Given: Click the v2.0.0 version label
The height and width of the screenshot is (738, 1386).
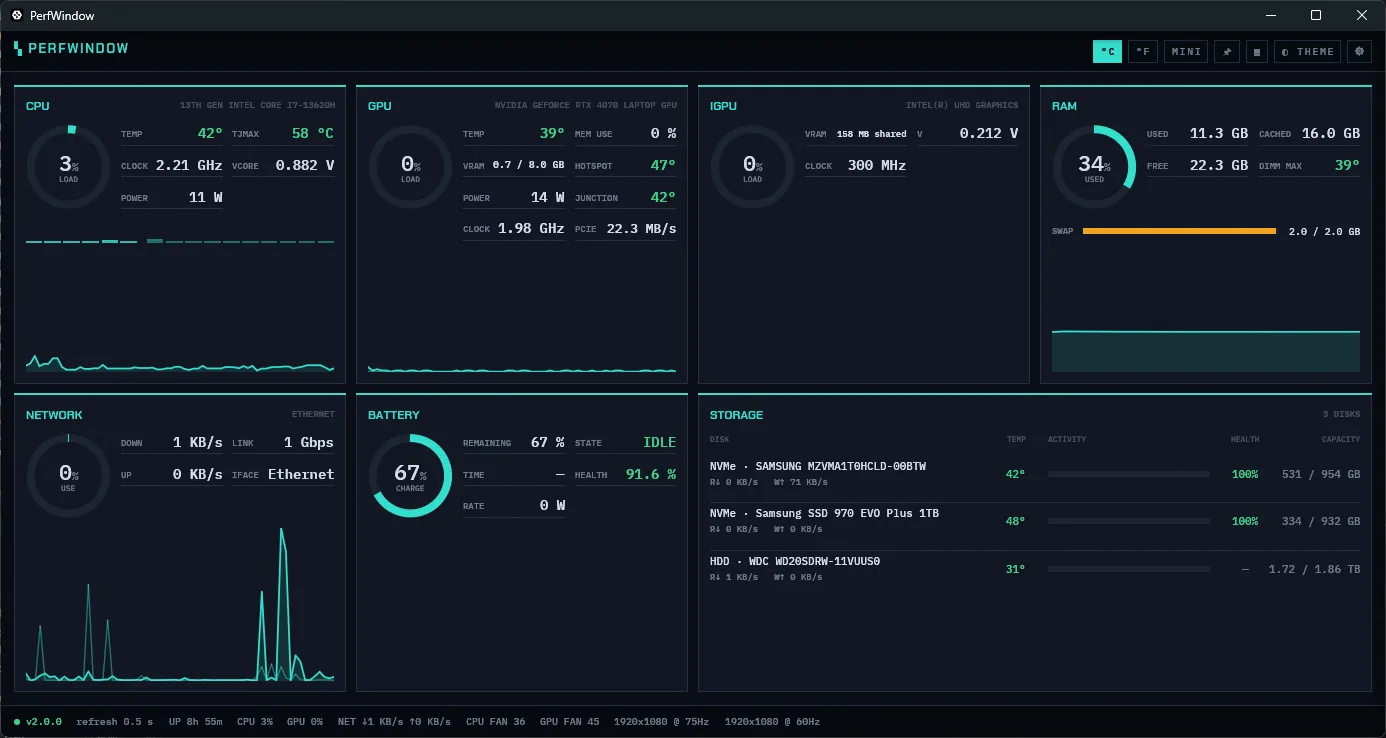Looking at the screenshot, I should click(44, 722).
